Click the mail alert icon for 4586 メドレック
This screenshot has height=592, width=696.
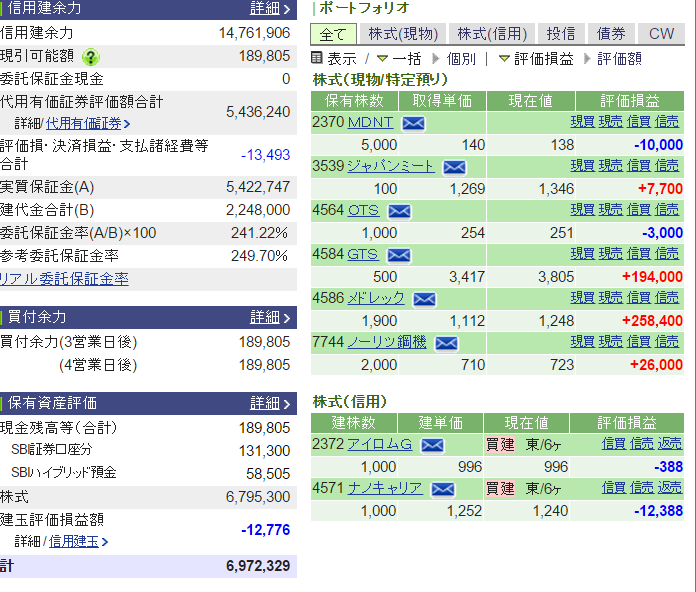click(424, 299)
